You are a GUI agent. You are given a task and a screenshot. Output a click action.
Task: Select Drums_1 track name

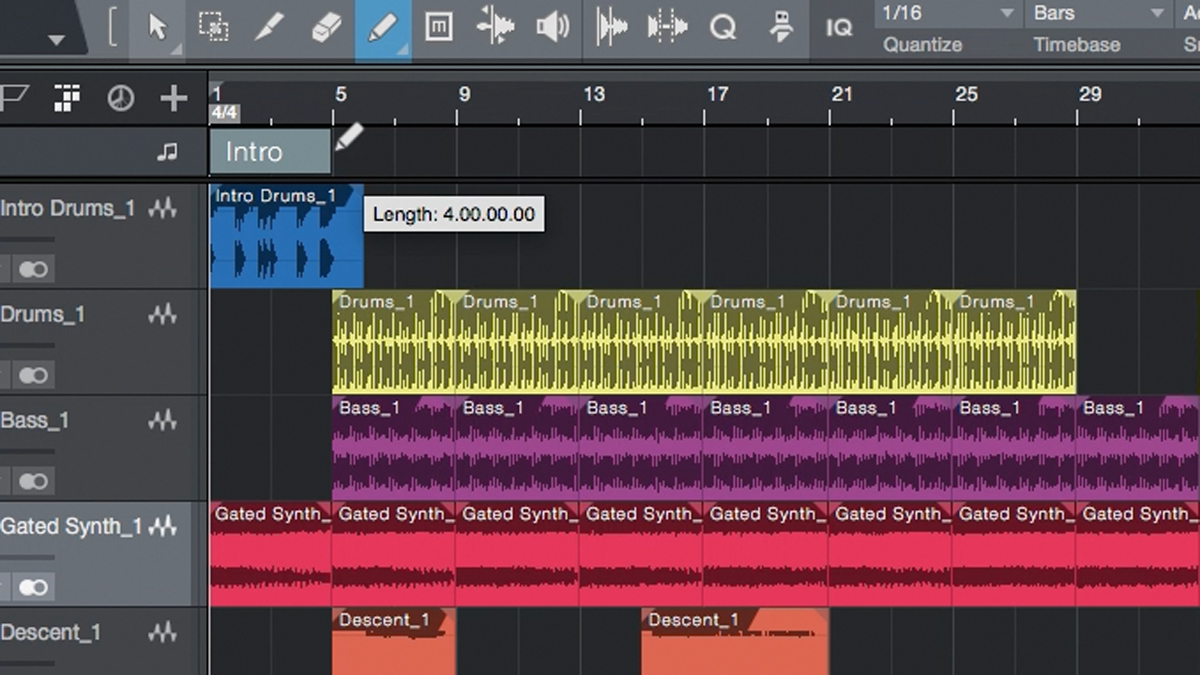pos(43,315)
